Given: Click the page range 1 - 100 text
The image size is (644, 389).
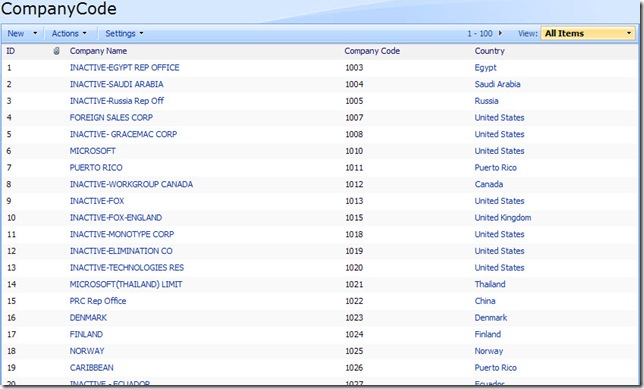Looking at the screenshot, I should pyautogui.click(x=480, y=34).
